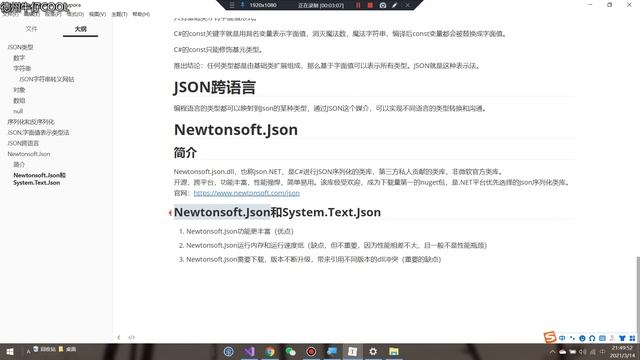Switch to the 大纲 outline tab
This screenshot has width=640, height=360.
click(x=80, y=29)
